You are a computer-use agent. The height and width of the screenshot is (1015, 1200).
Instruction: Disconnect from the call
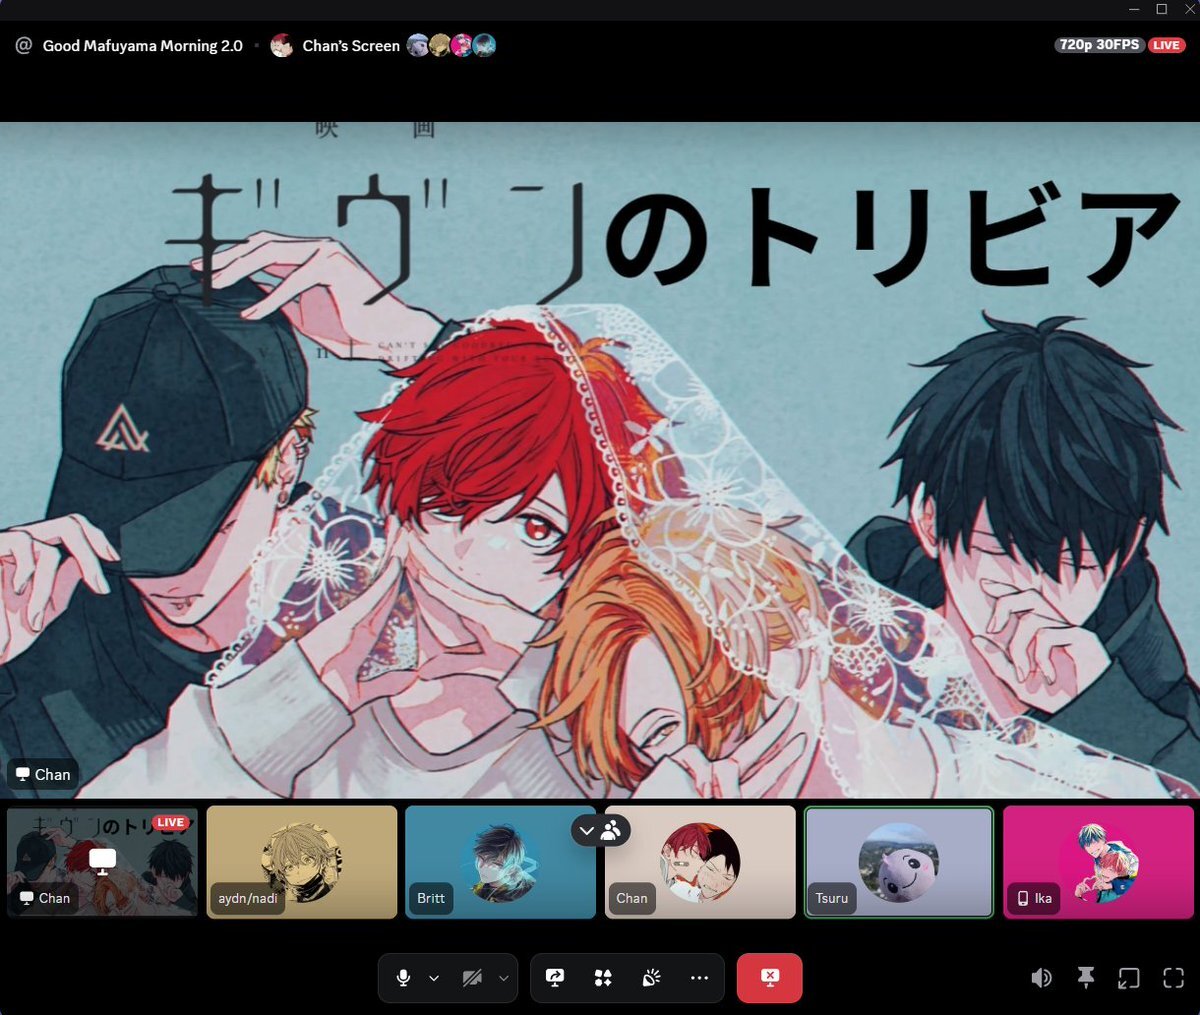769,978
